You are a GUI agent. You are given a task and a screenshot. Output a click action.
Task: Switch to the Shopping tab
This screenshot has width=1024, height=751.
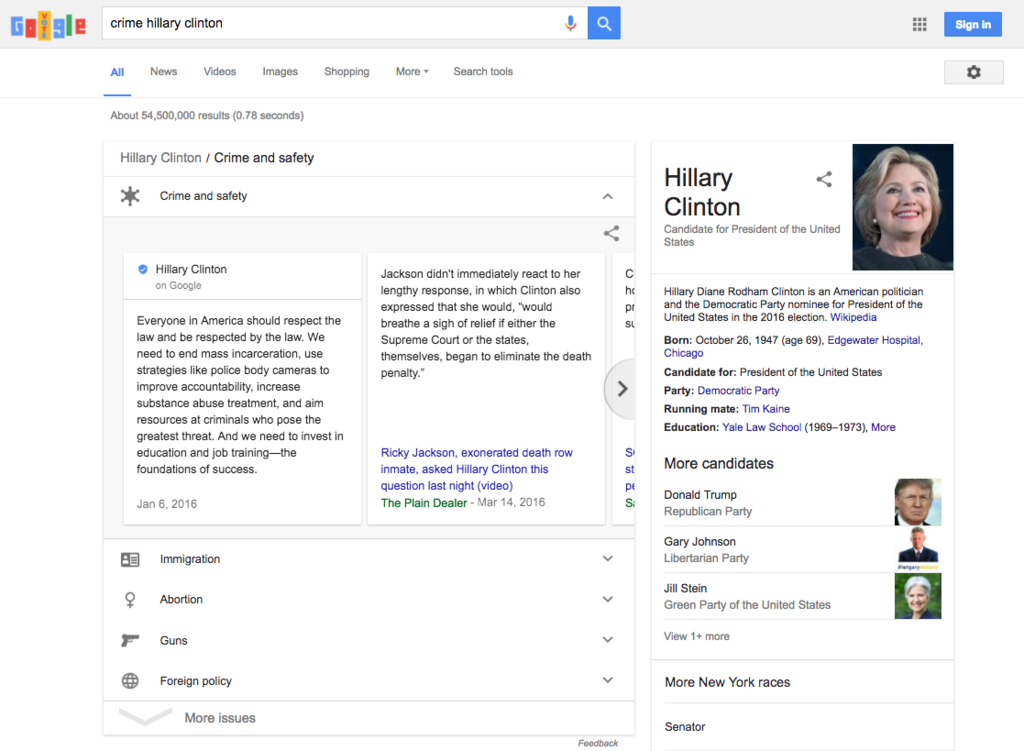coord(347,72)
